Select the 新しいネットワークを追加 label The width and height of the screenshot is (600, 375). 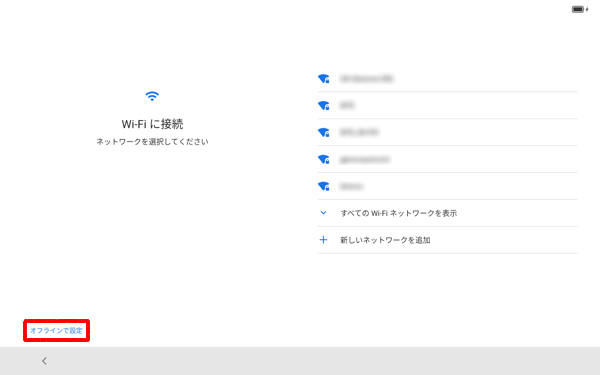[x=385, y=240]
